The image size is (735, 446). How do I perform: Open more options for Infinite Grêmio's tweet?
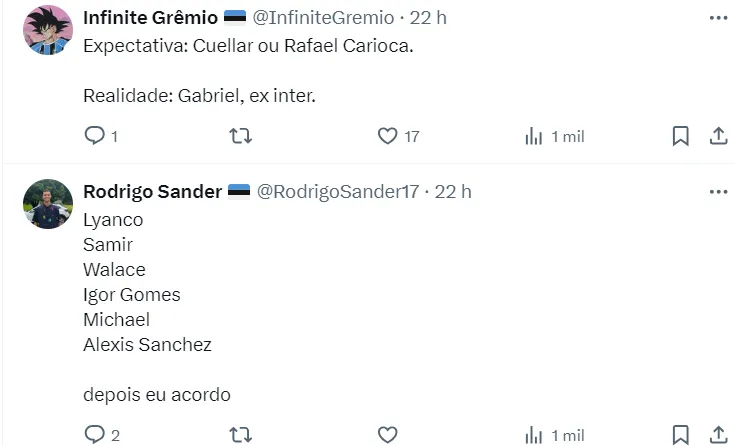[718, 18]
